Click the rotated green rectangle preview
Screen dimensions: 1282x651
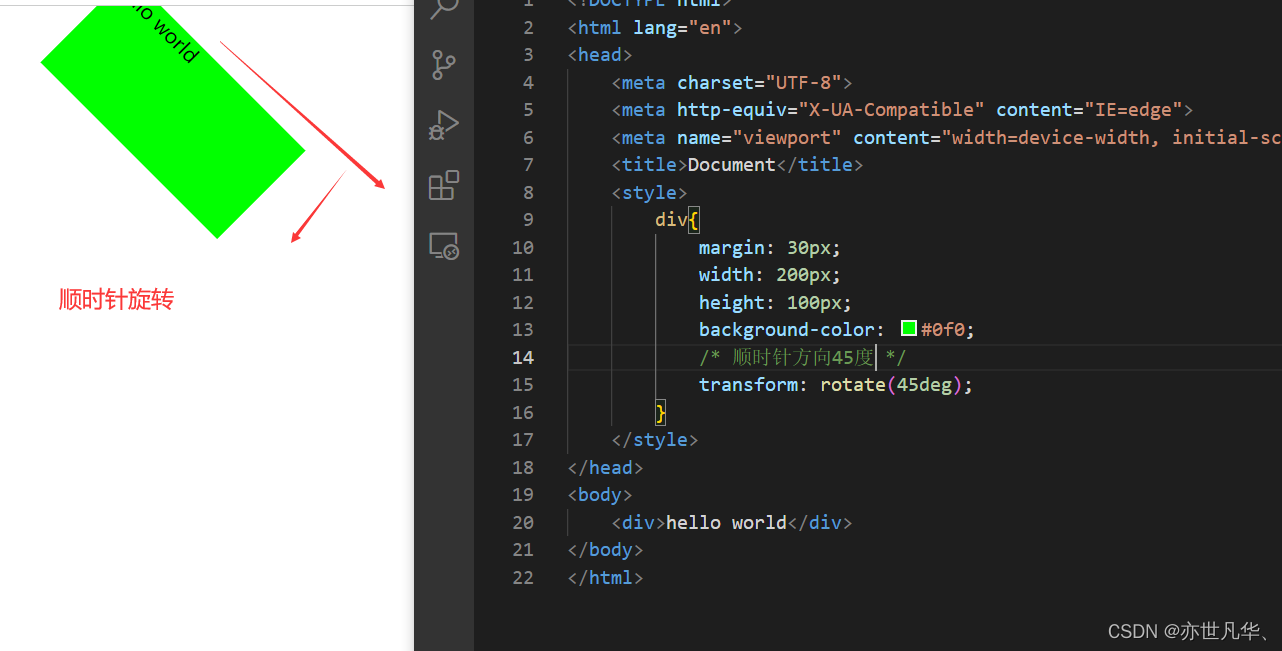click(170, 120)
